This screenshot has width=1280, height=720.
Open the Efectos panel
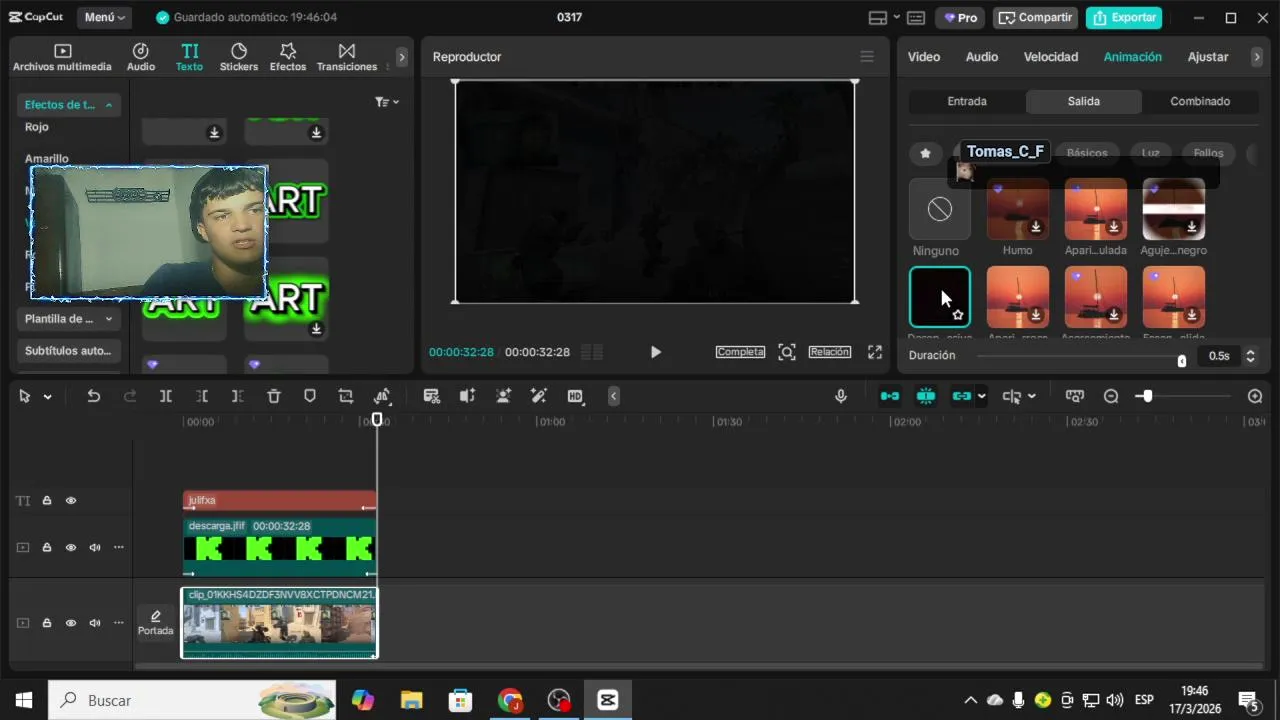click(x=288, y=58)
